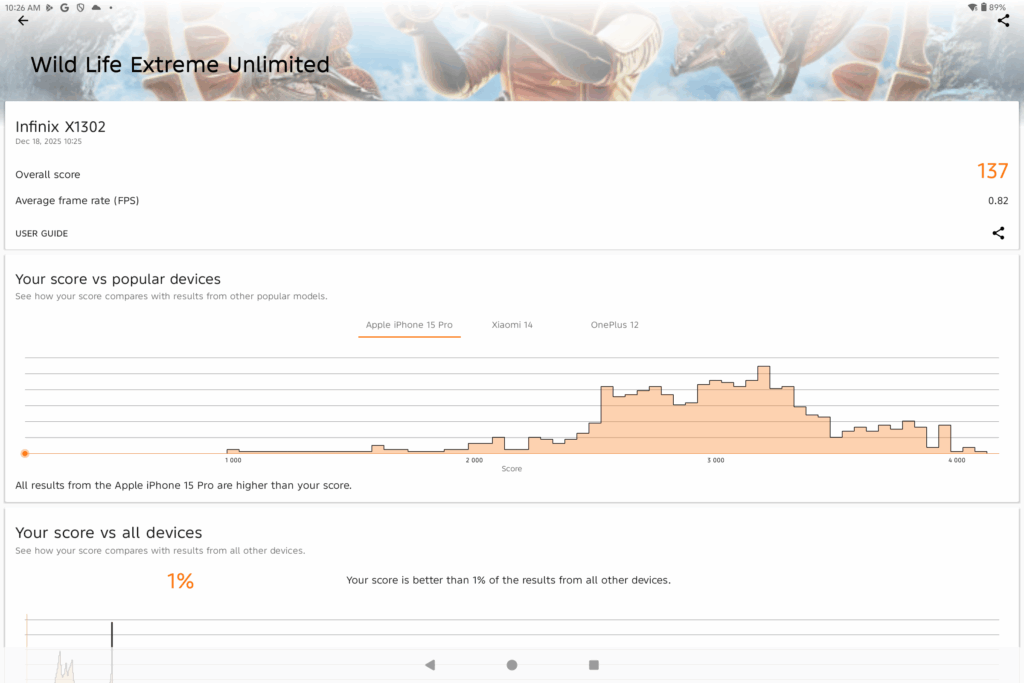Tap the back arrow in the header

tap(23, 21)
